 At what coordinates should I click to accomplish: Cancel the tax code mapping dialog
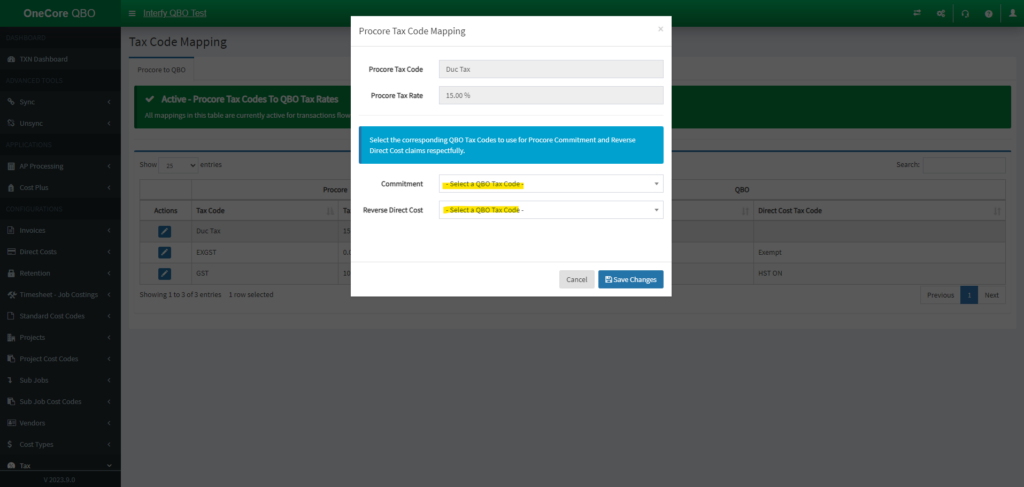click(576, 279)
